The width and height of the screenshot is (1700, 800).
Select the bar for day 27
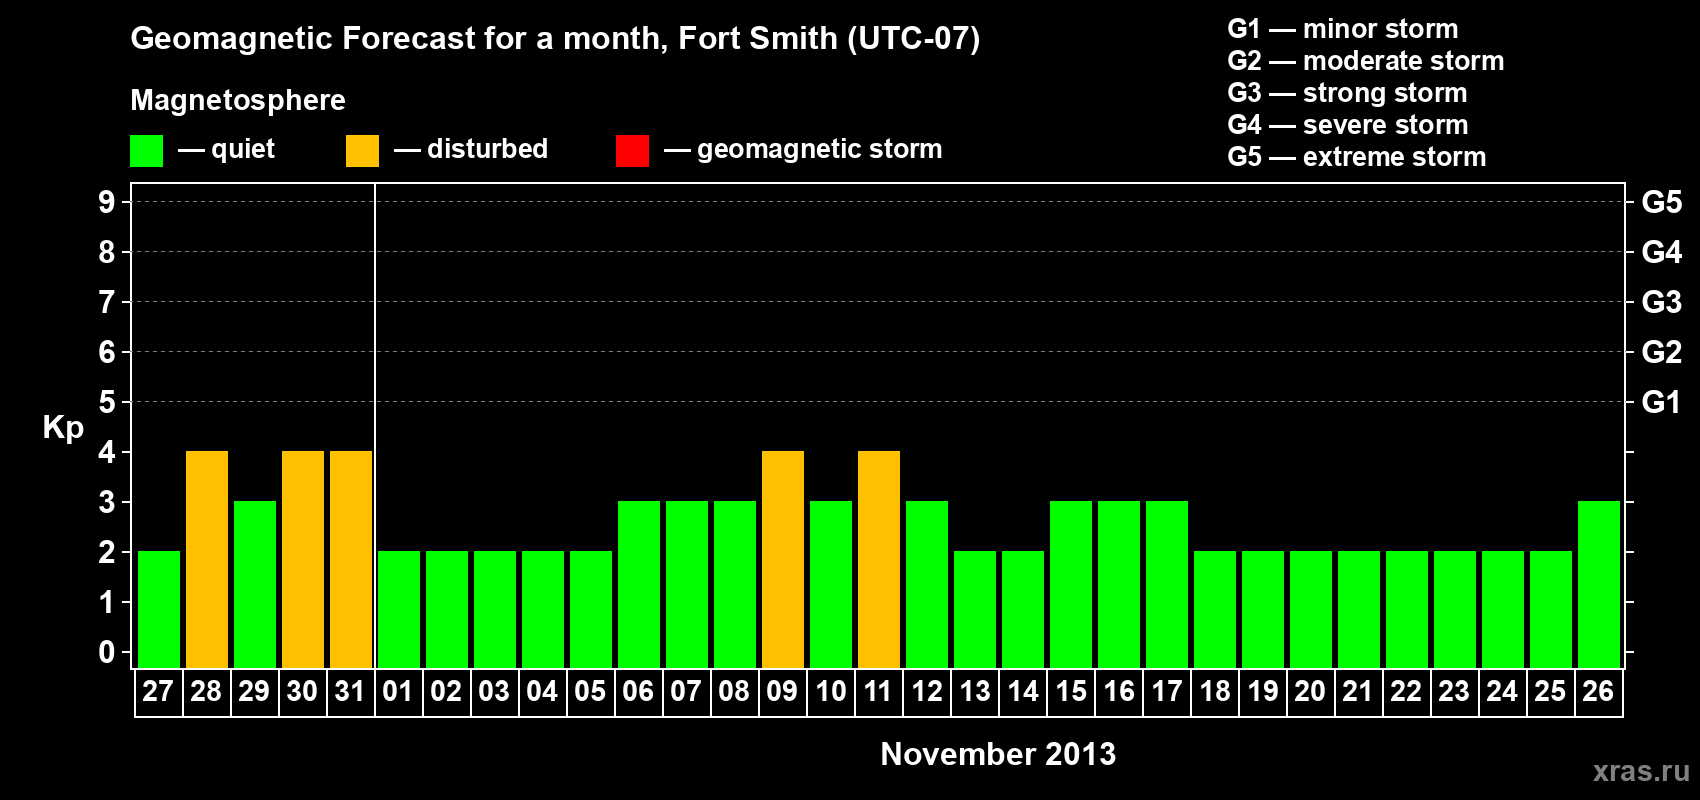click(x=159, y=609)
